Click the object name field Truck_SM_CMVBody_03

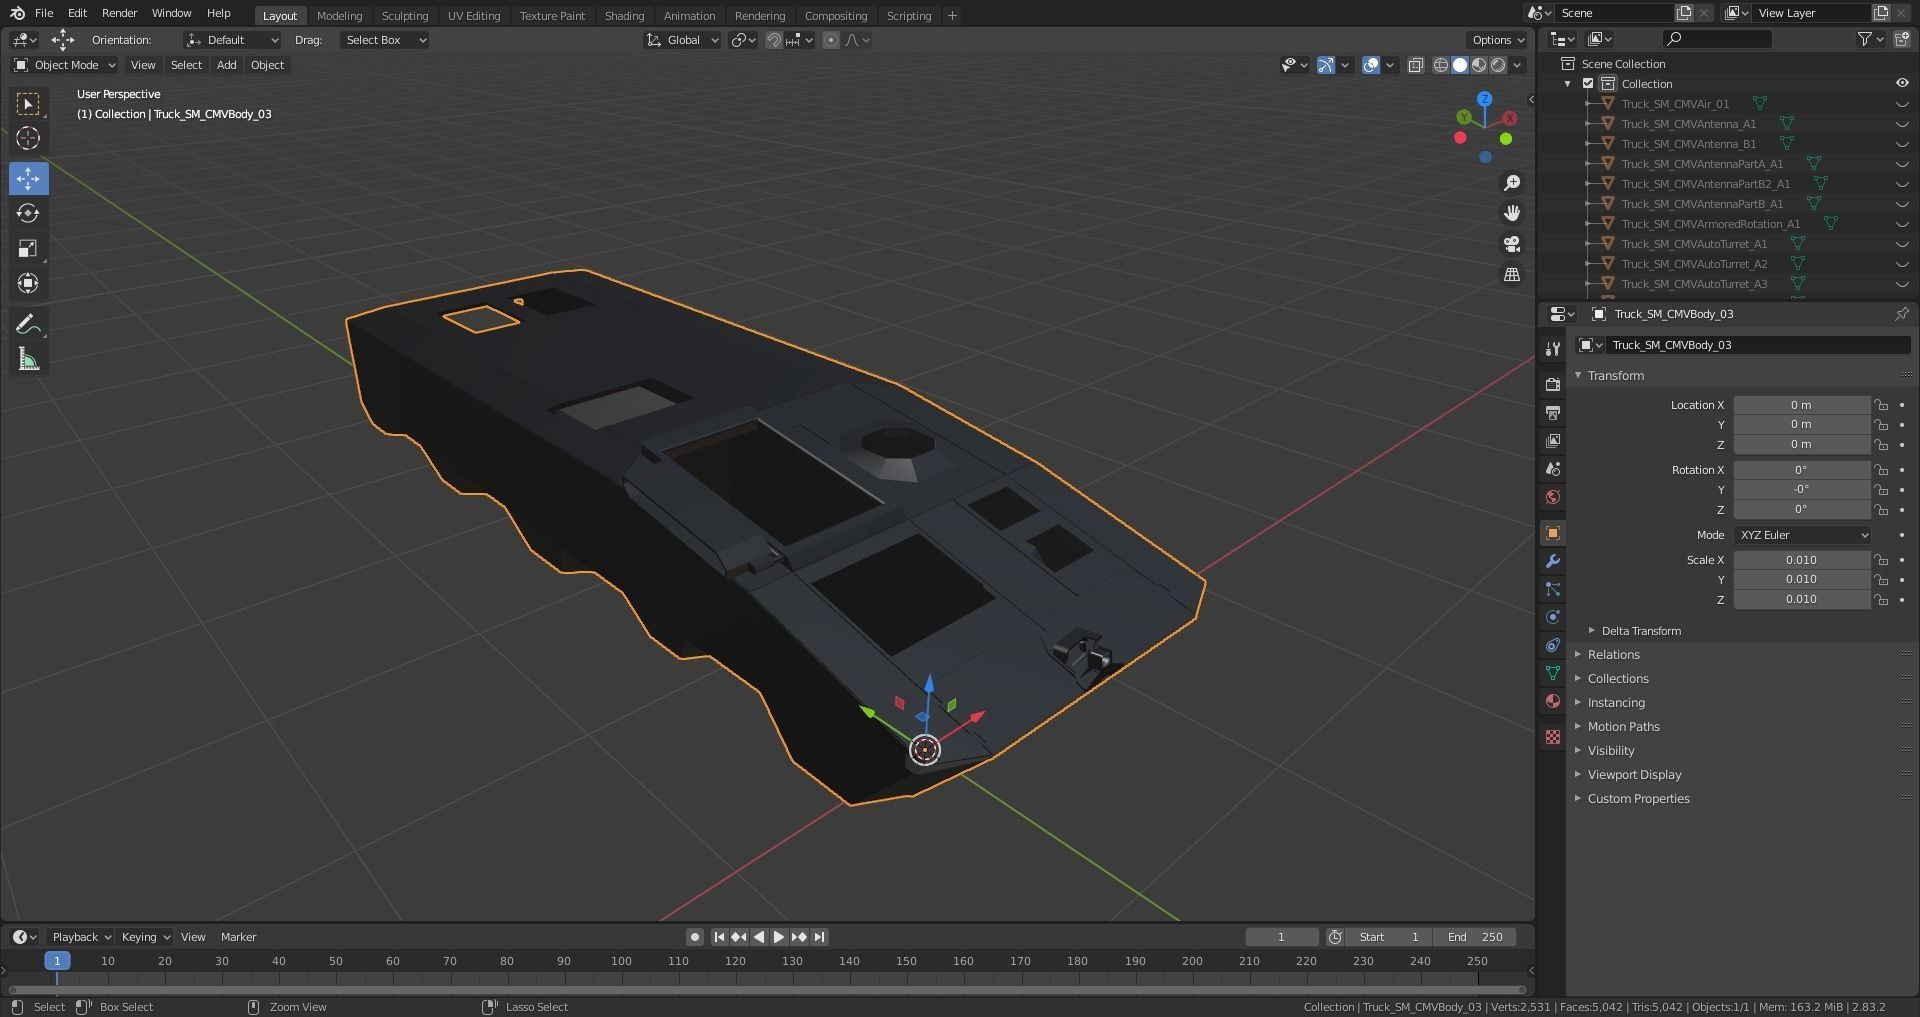(1759, 345)
